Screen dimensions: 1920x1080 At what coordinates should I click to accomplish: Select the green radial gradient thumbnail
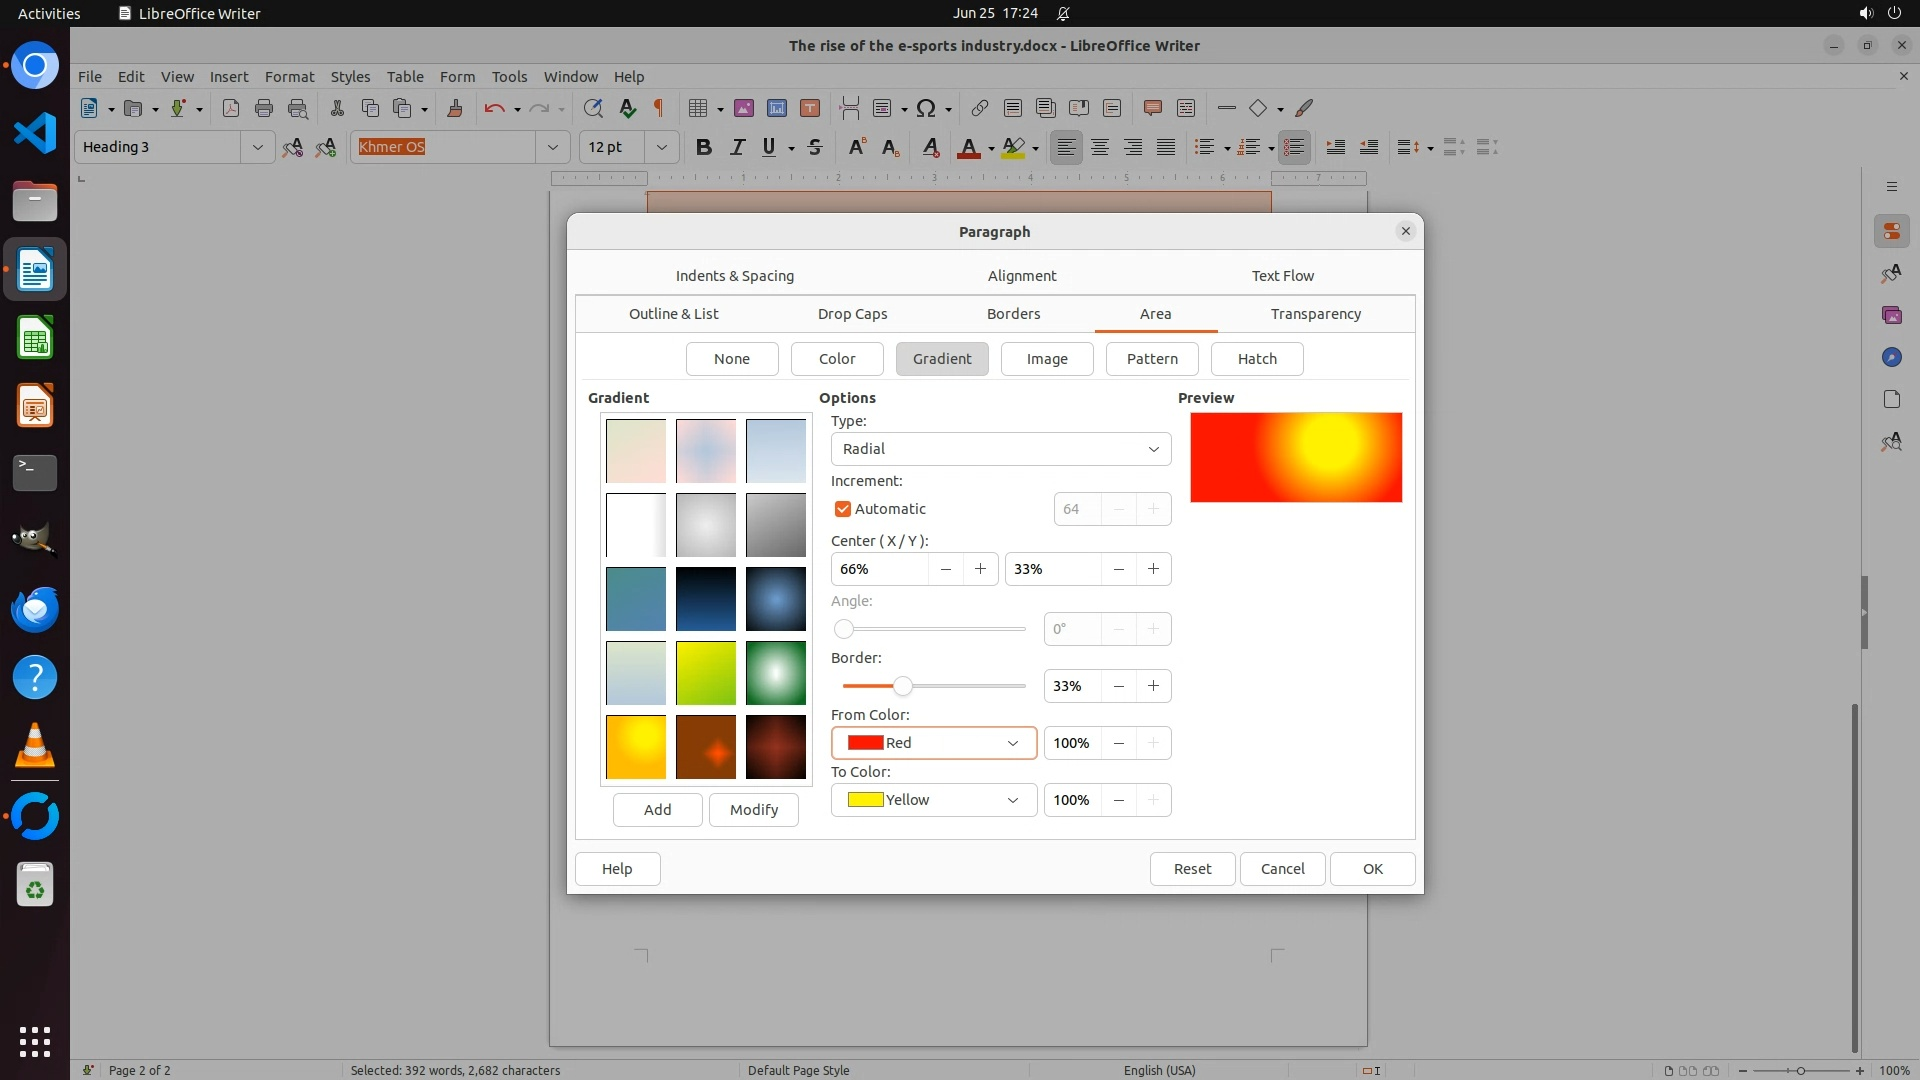(775, 673)
